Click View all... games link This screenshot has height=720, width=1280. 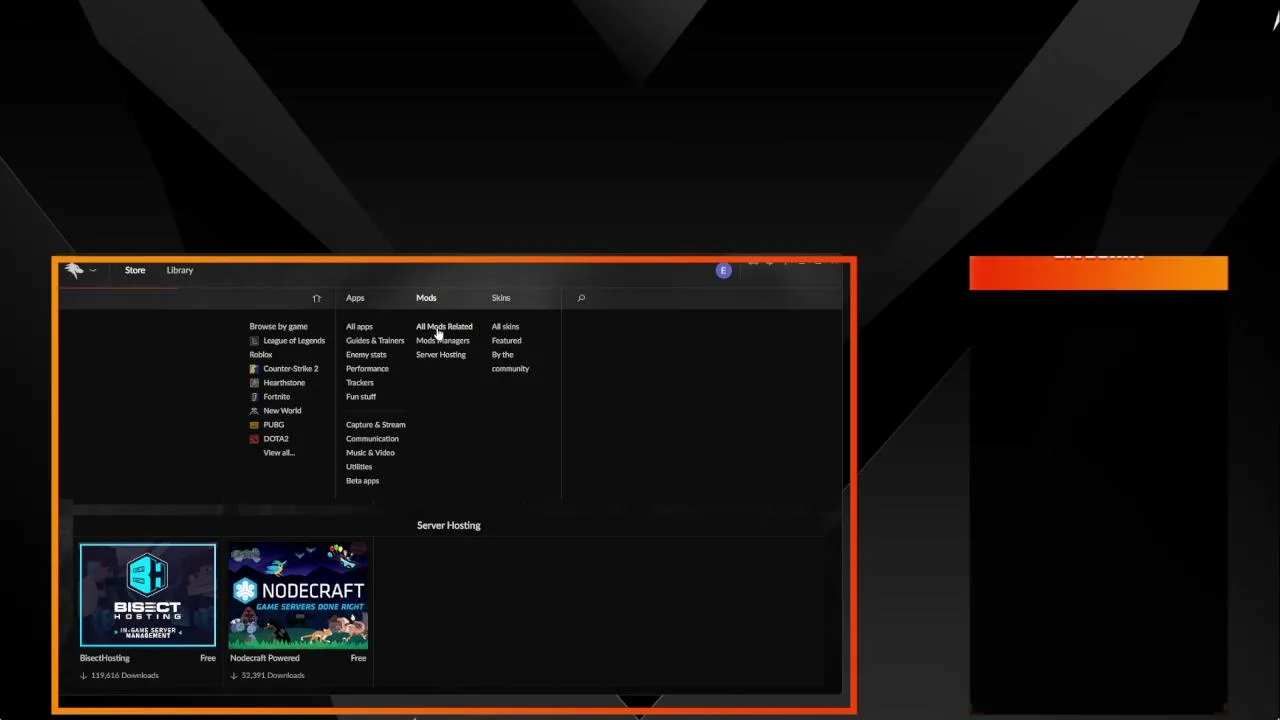(279, 453)
